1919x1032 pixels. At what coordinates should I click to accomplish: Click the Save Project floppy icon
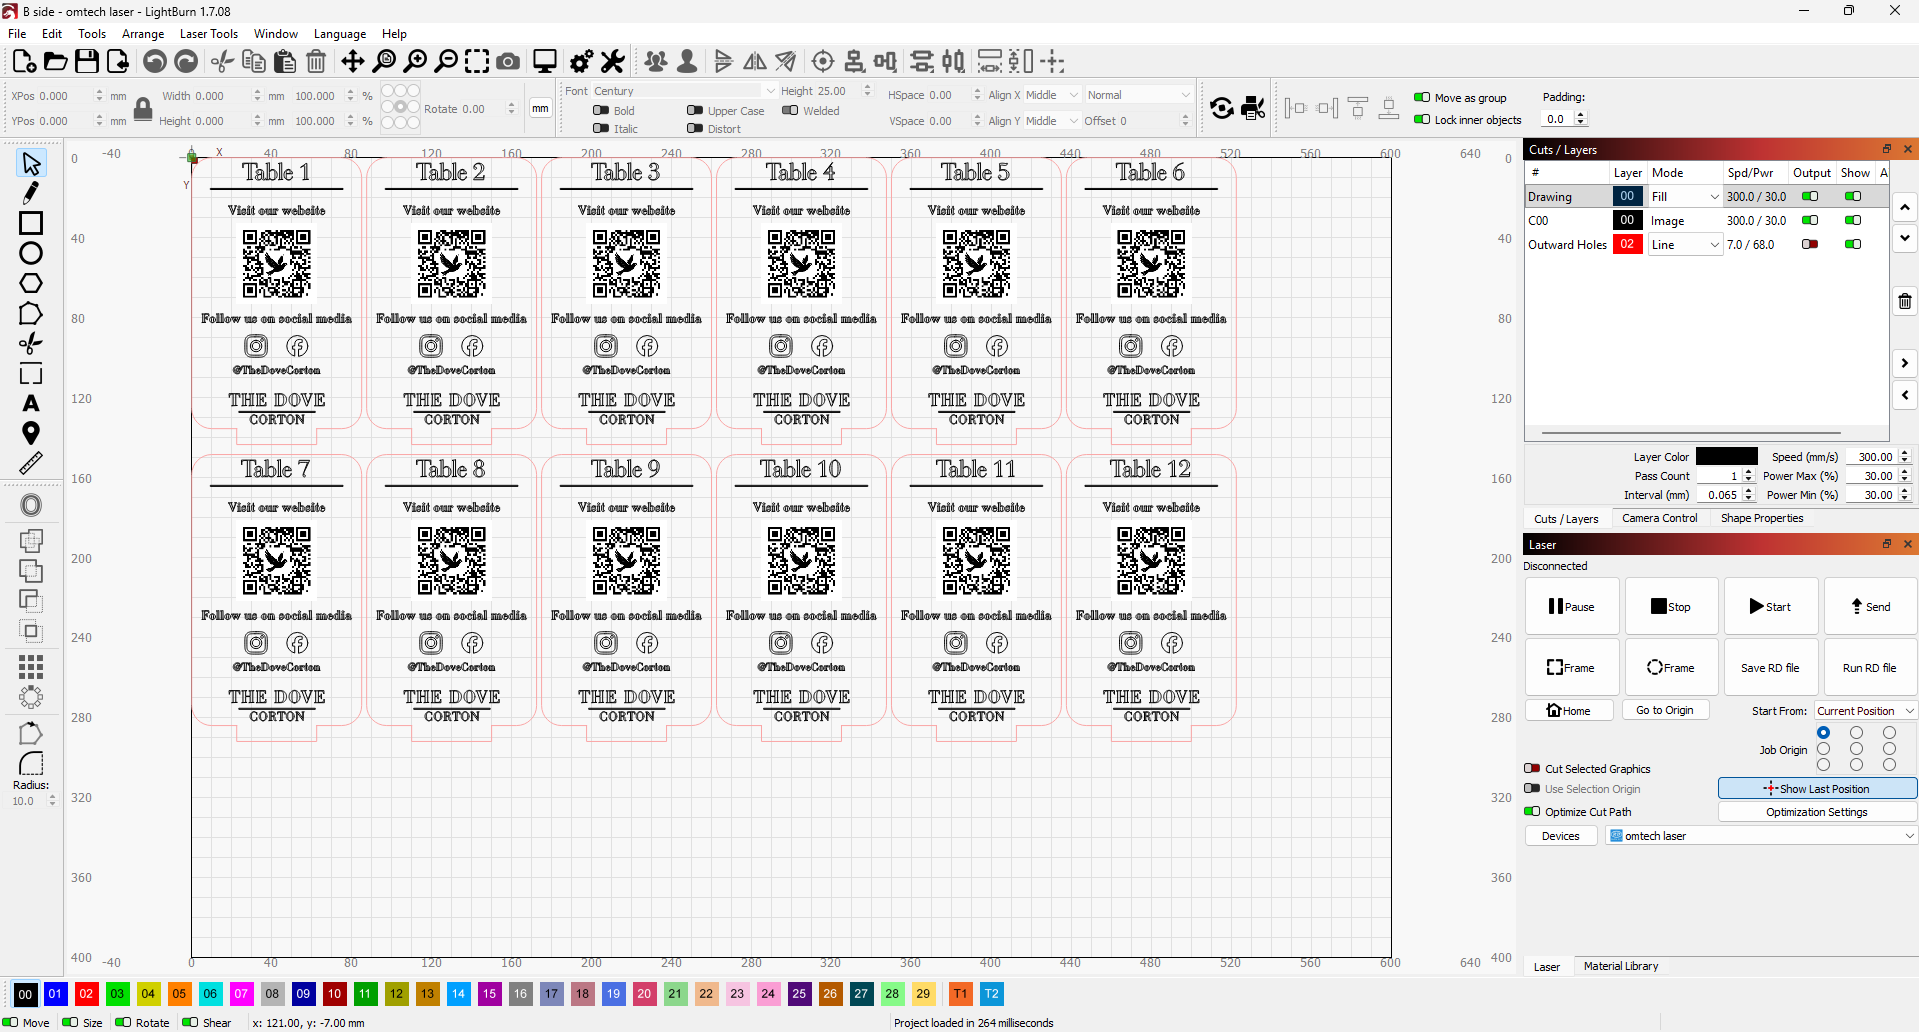[87, 62]
